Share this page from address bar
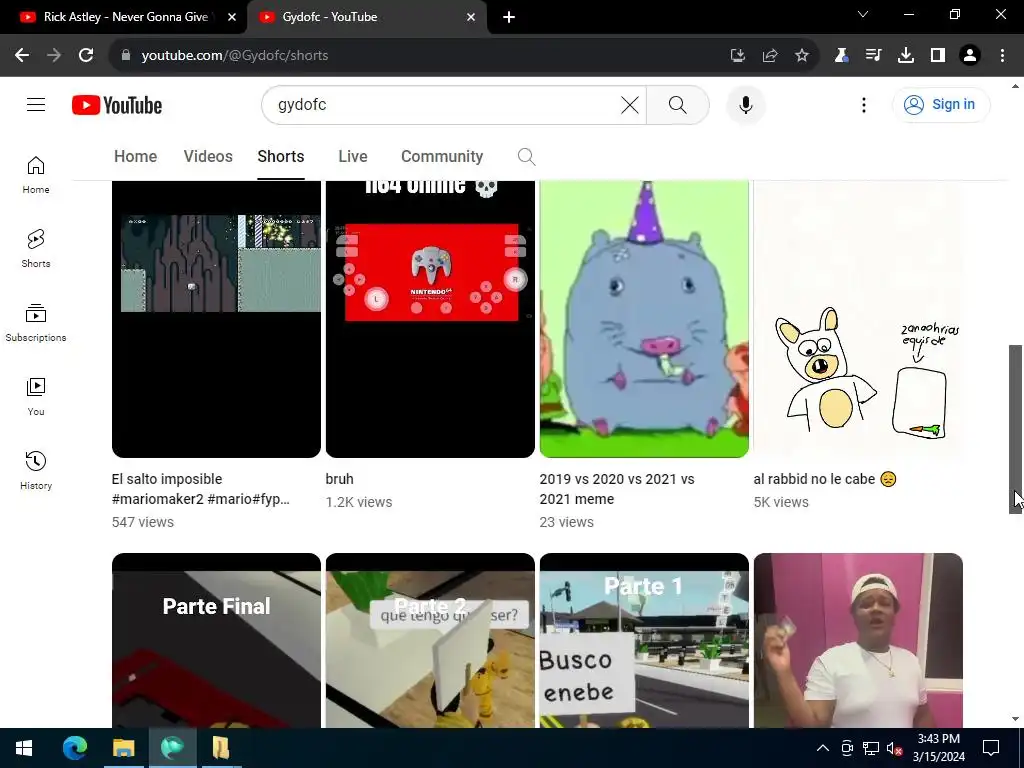Viewport: 1024px width, 768px height. 770,56
